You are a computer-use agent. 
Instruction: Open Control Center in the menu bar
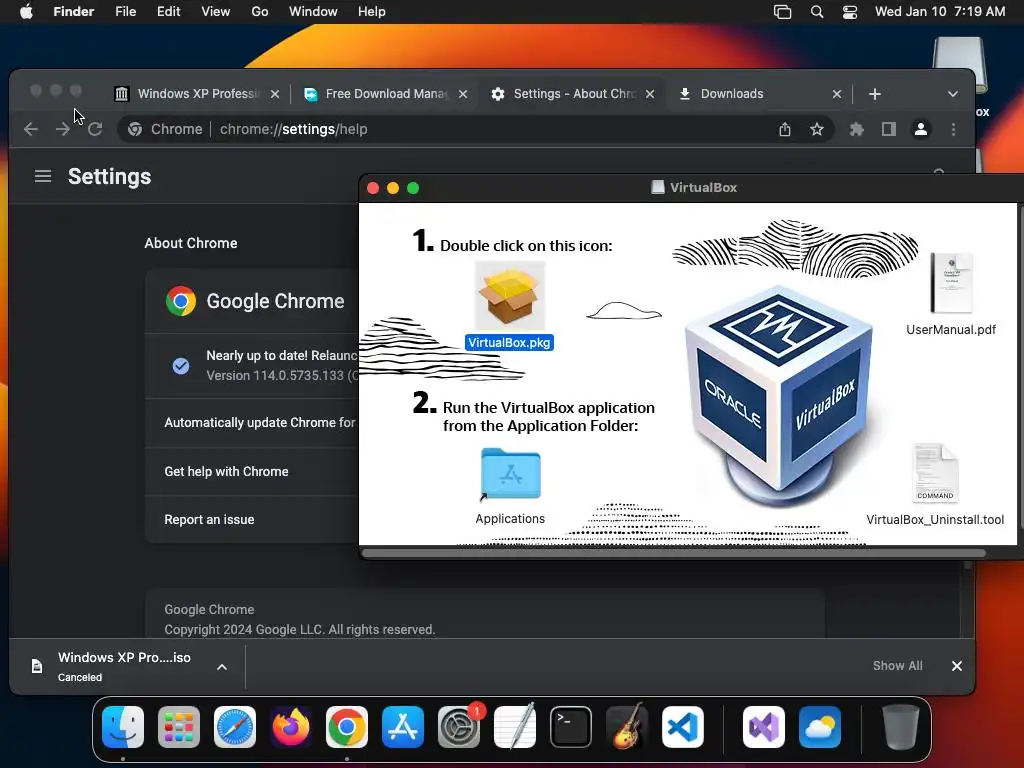850,12
